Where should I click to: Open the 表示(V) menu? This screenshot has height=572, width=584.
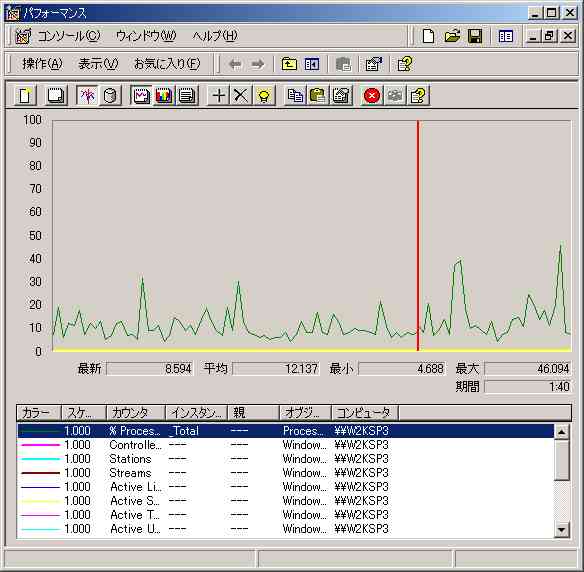click(98, 64)
